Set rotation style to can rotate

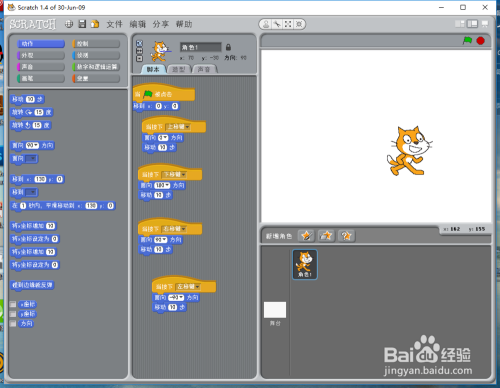[x=139, y=43]
